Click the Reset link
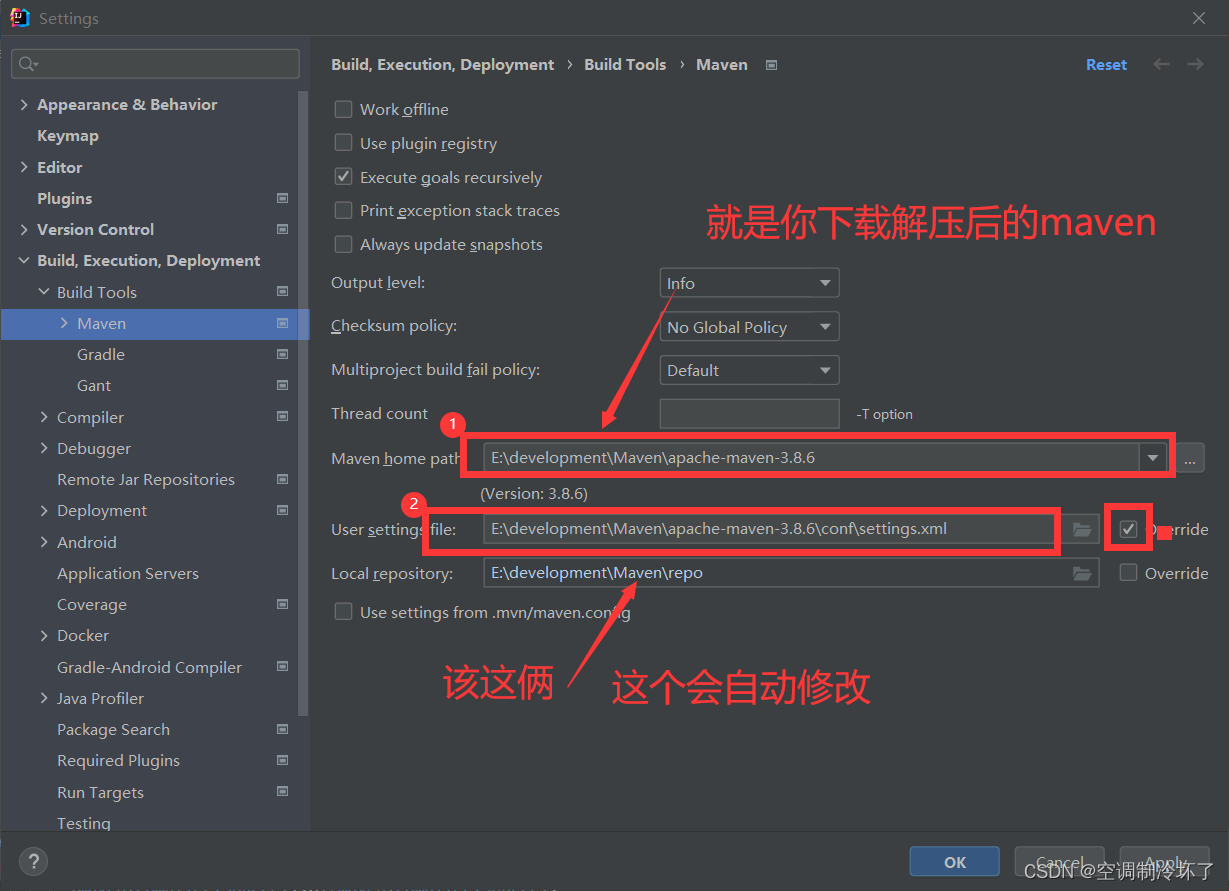The width and height of the screenshot is (1229, 891). coord(1106,64)
